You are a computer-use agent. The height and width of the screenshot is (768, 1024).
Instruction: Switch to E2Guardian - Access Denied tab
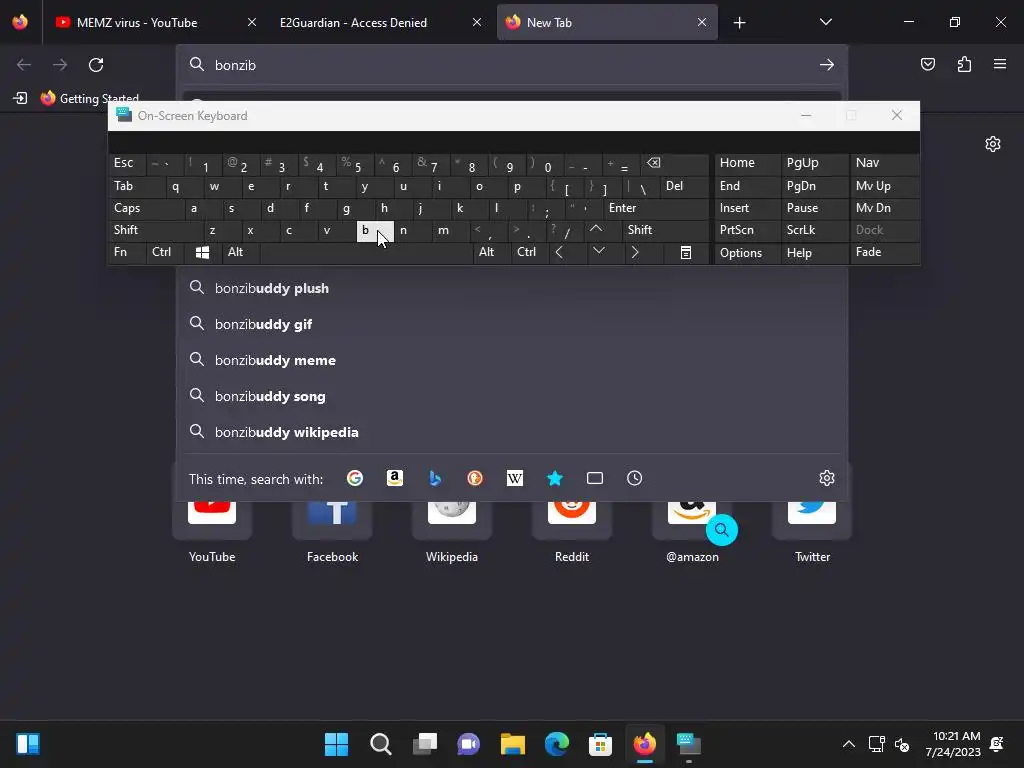pyautogui.click(x=379, y=22)
